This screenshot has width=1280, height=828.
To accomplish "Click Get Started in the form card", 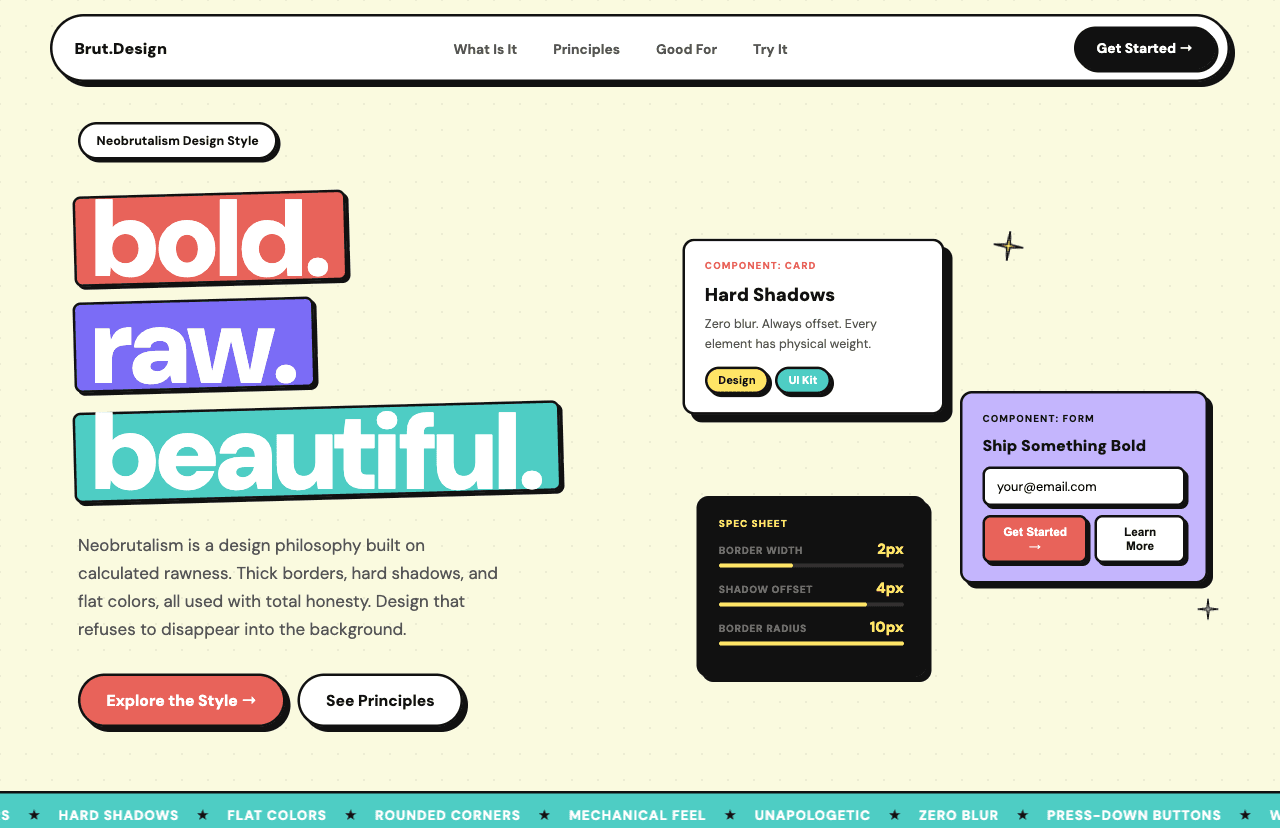I will click(x=1035, y=539).
